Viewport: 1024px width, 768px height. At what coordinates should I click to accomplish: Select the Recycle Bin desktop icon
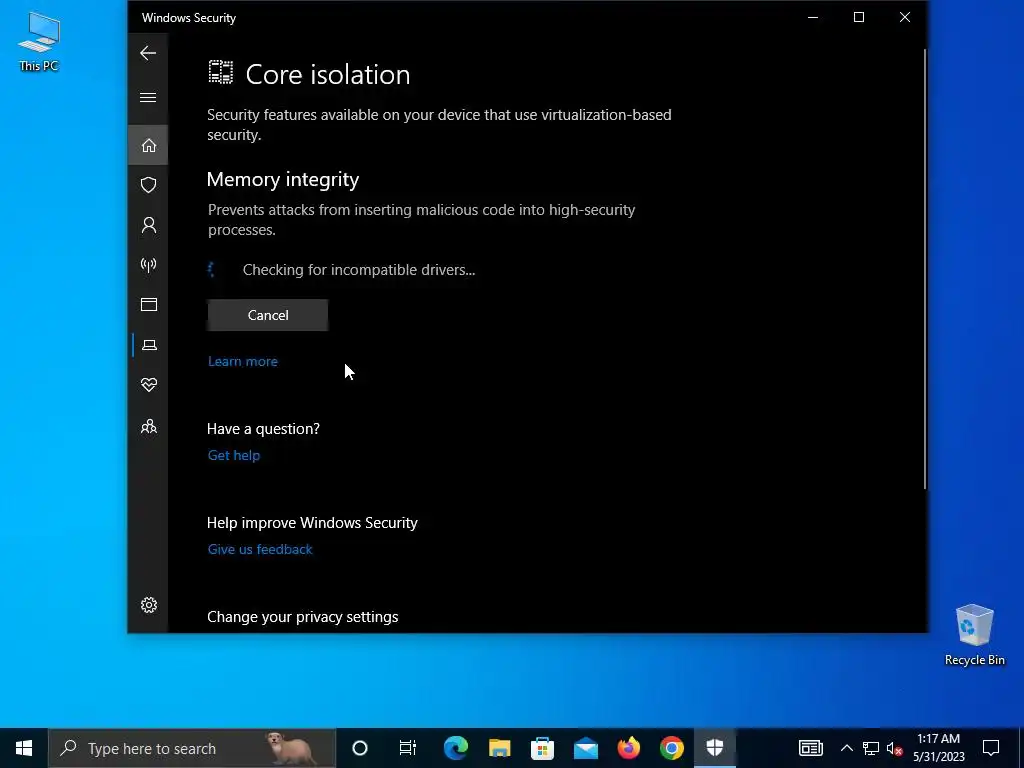pos(974,635)
